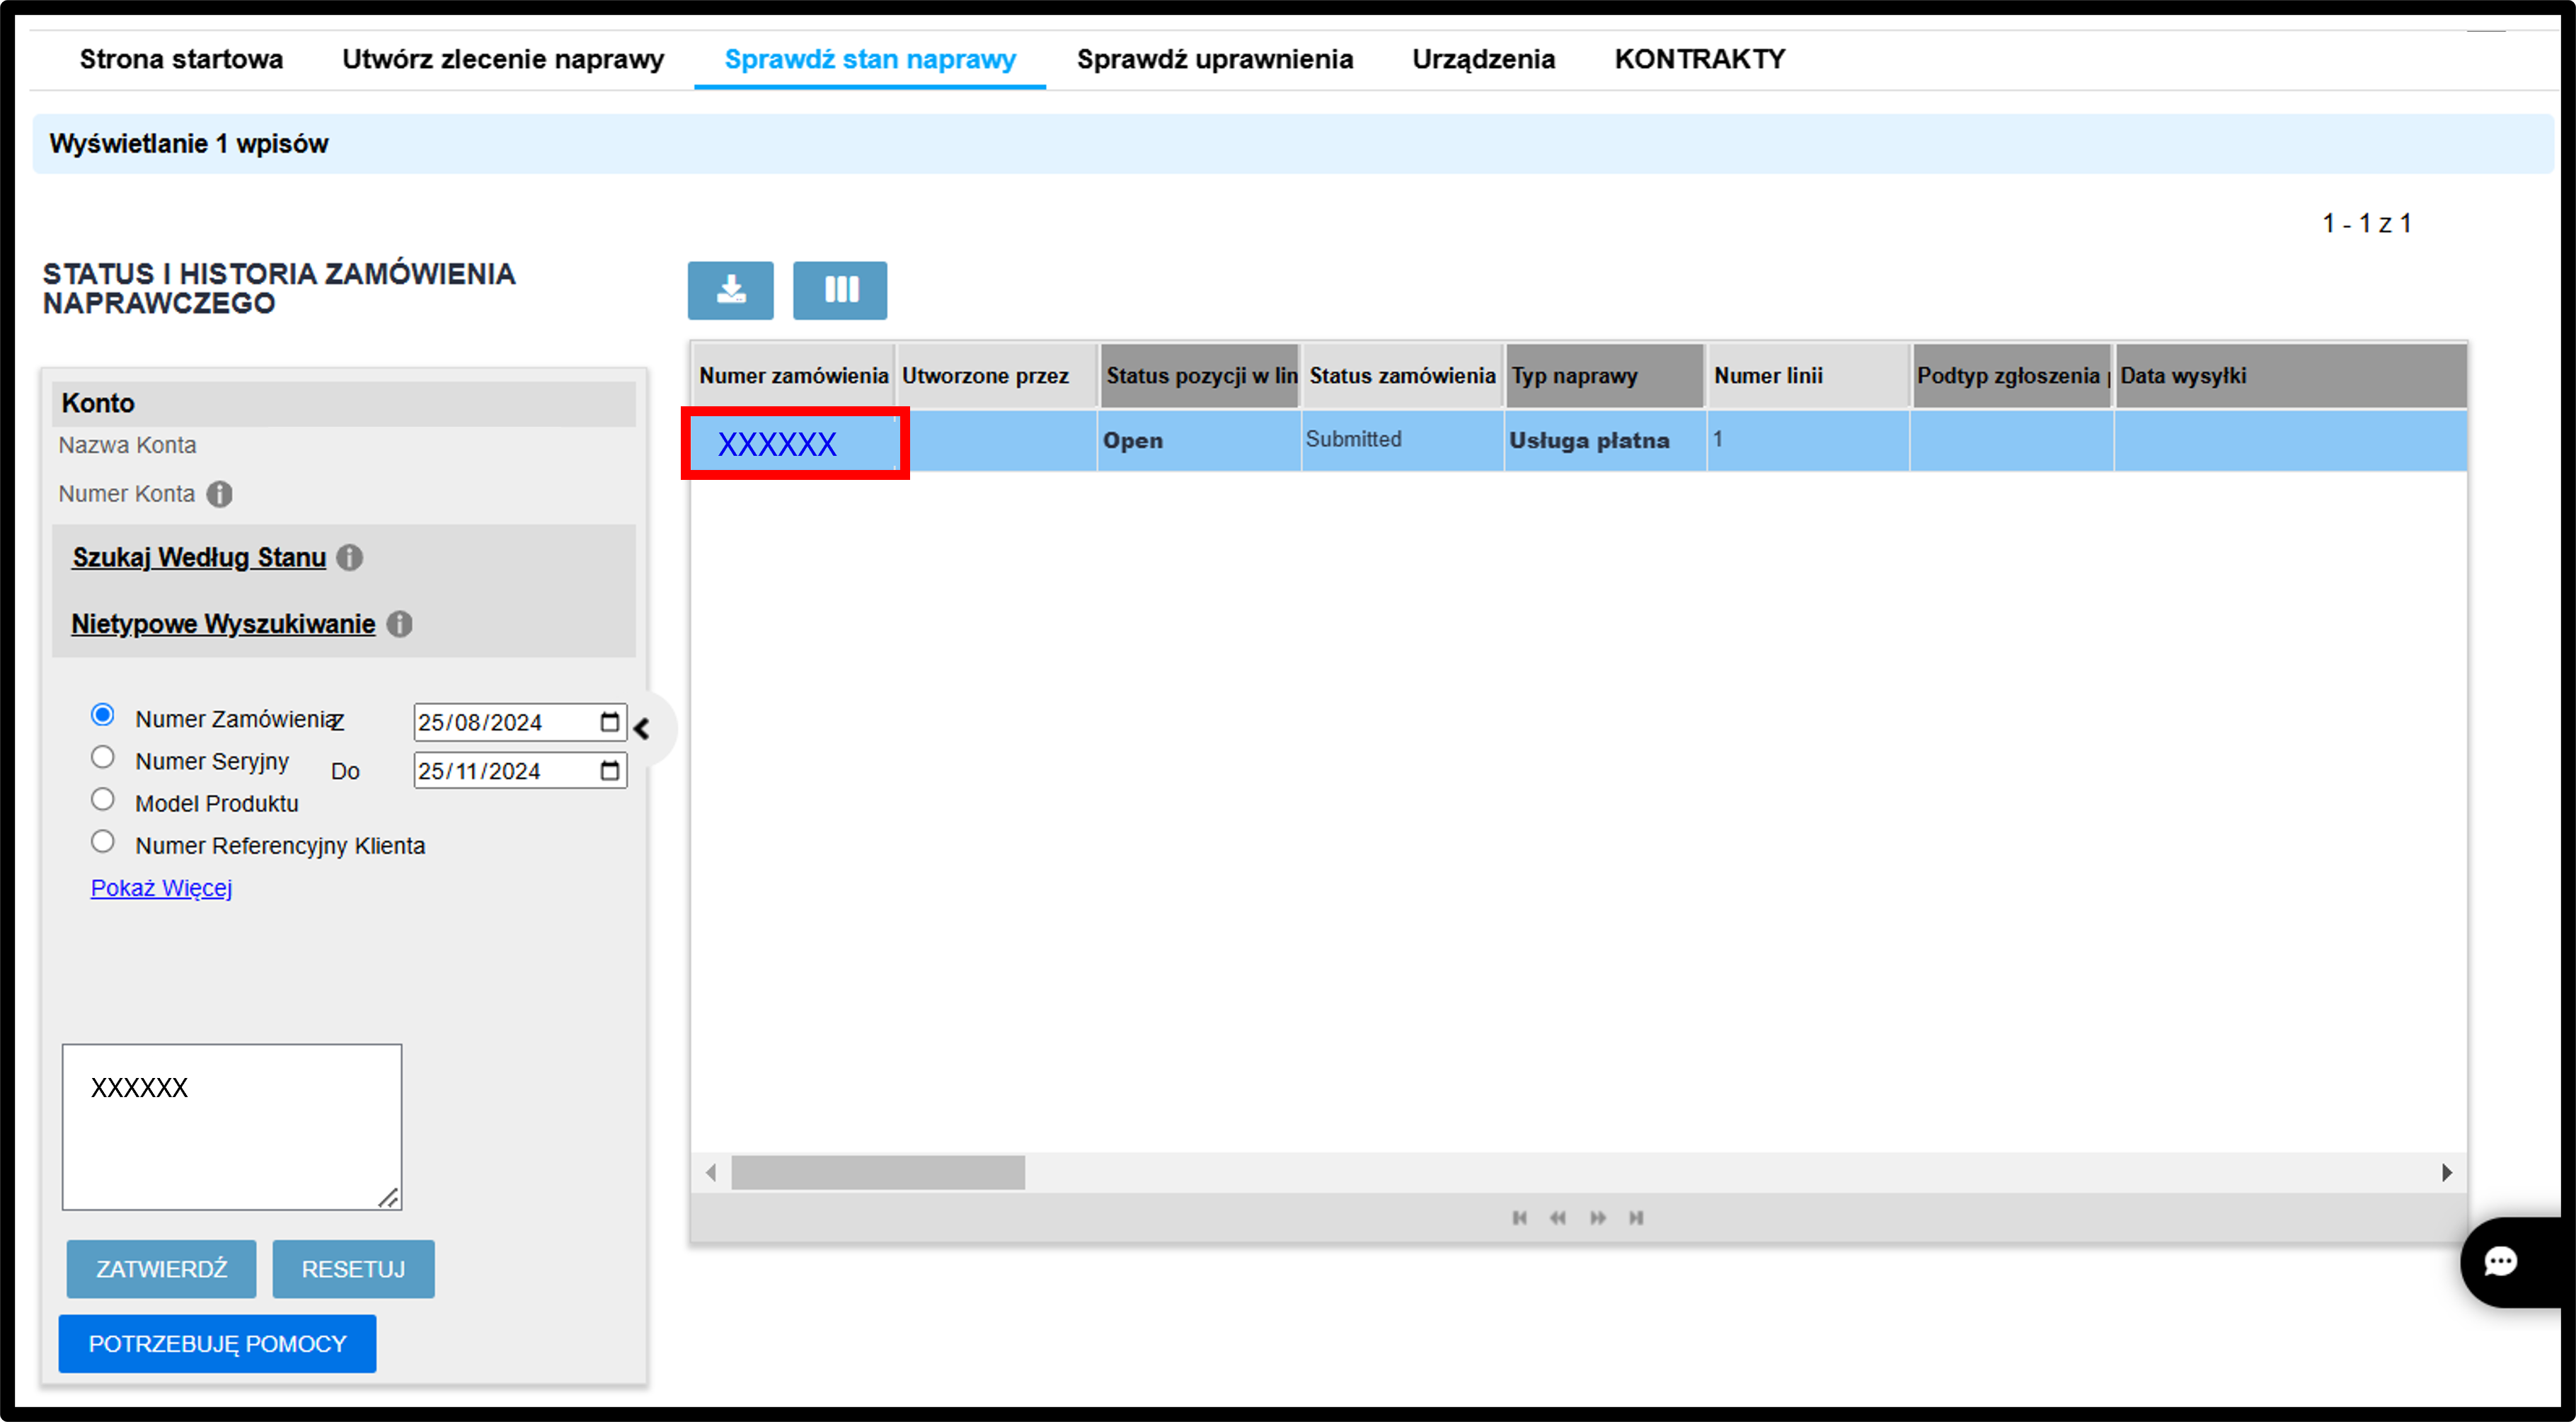Select Numer Referencyjny Klienta radio option

(x=102, y=841)
